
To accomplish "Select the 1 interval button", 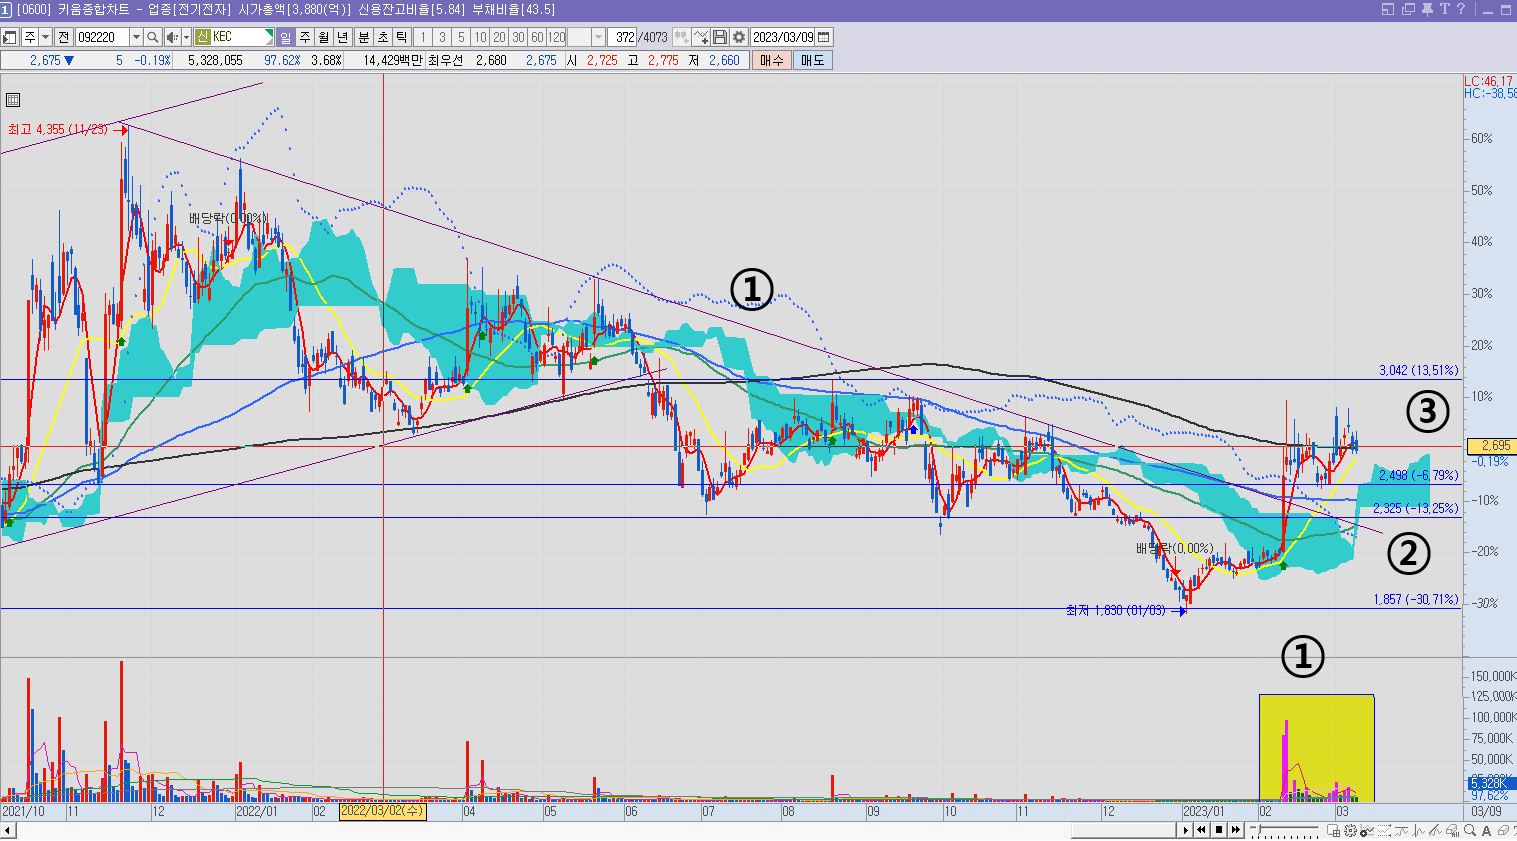I will click(423, 37).
